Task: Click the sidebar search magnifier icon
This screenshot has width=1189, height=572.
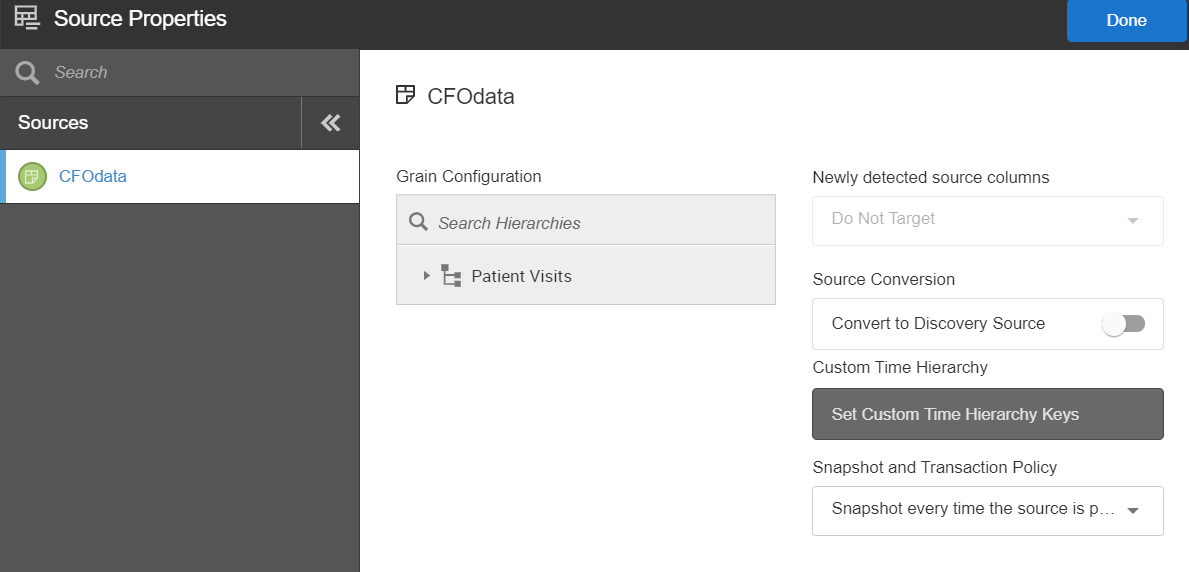Action: click(x=28, y=73)
